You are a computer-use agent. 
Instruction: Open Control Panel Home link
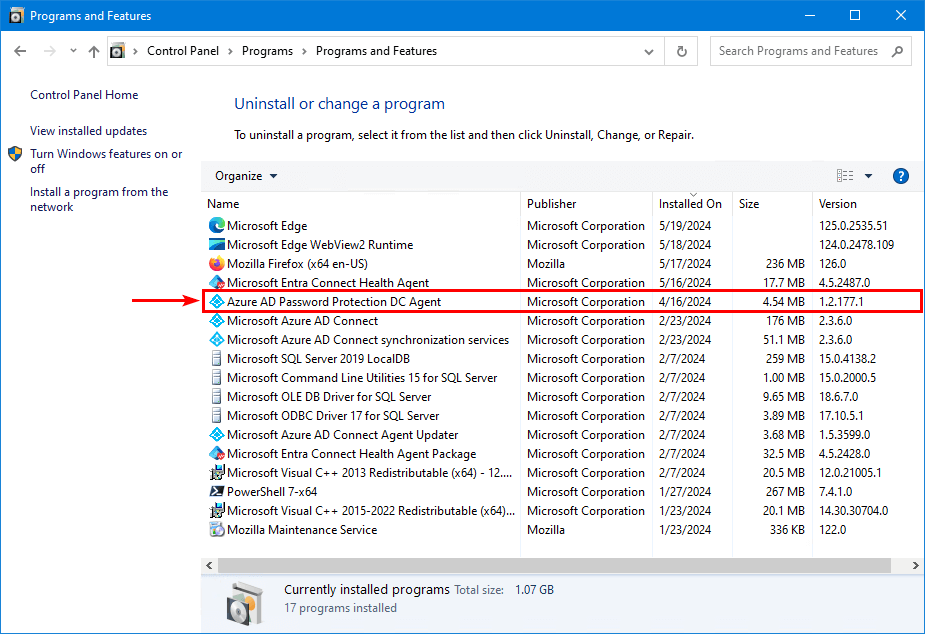click(x=84, y=95)
